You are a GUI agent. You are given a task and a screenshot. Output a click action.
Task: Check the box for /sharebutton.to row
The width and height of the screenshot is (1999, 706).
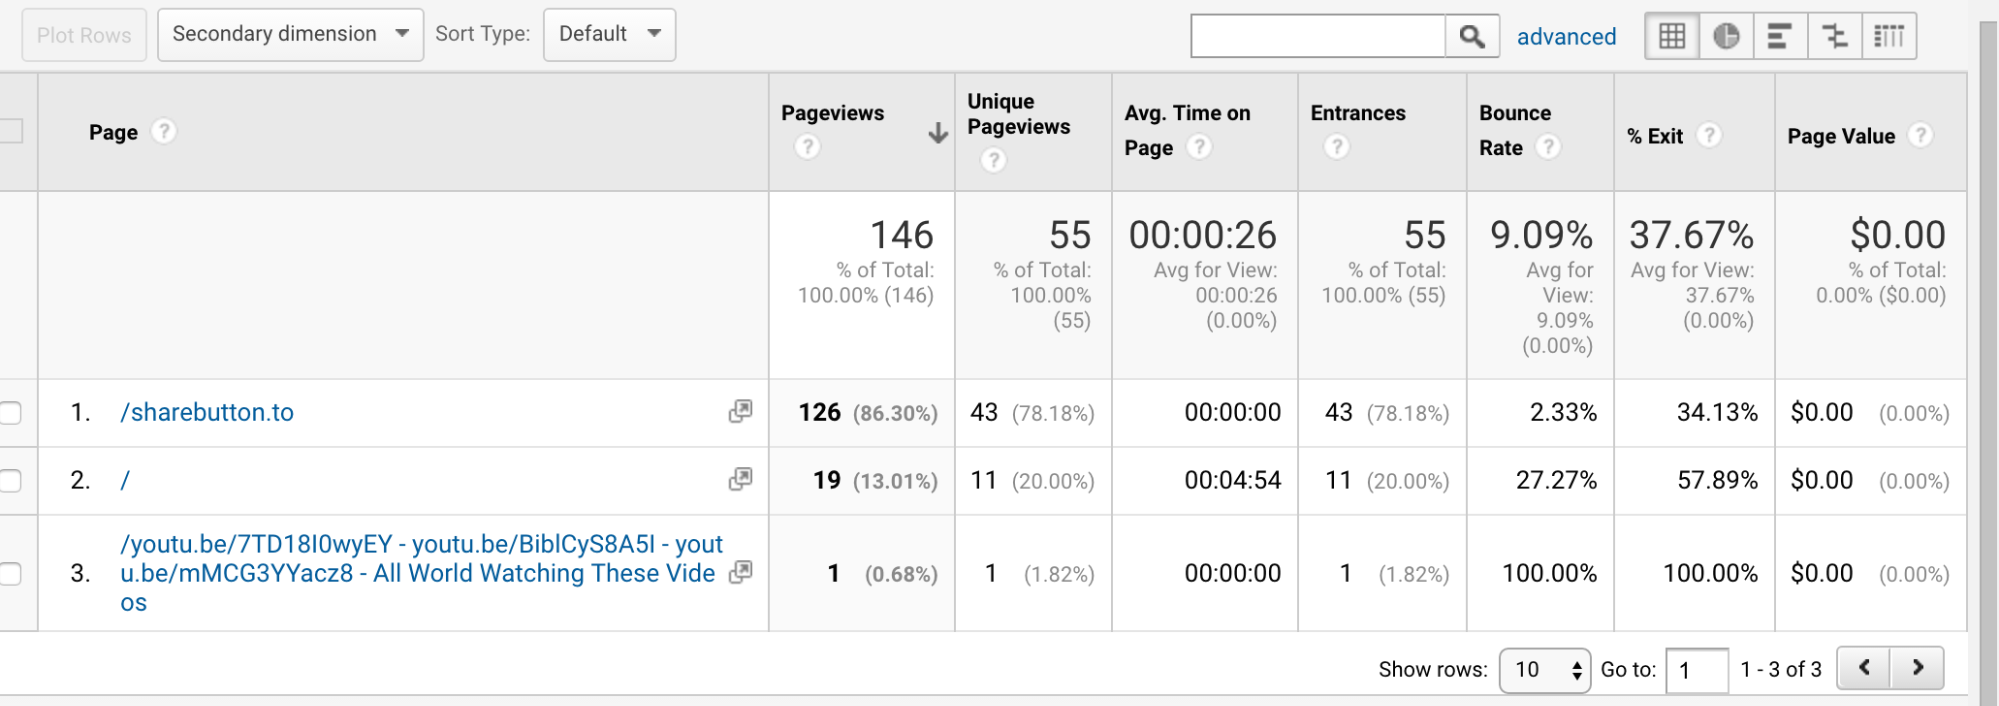10,413
